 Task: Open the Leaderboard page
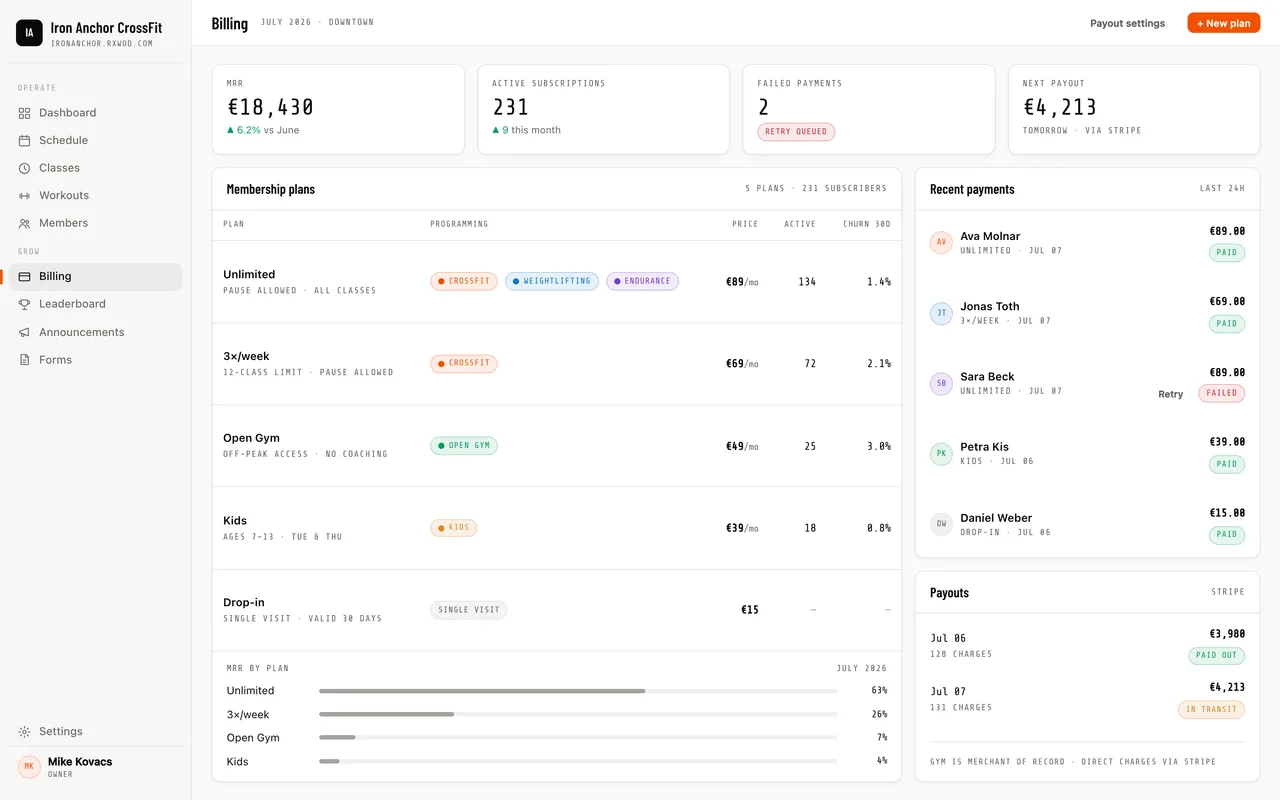coord(96,304)
